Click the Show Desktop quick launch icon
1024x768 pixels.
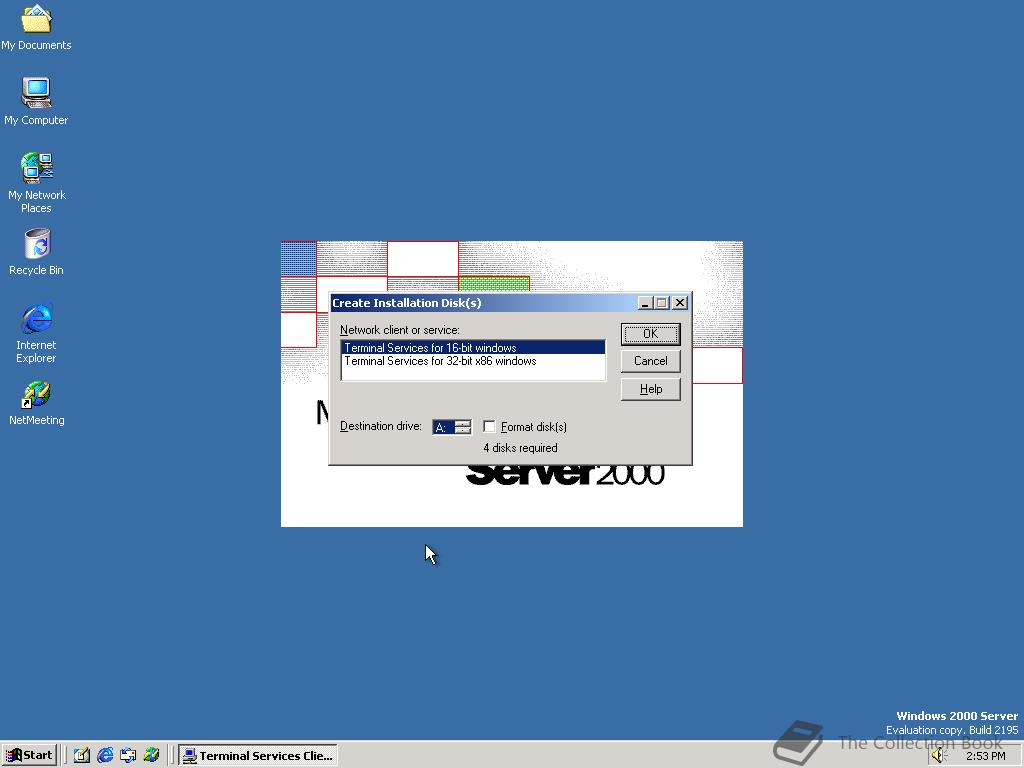pyautogui.click(x=82, y=755)
